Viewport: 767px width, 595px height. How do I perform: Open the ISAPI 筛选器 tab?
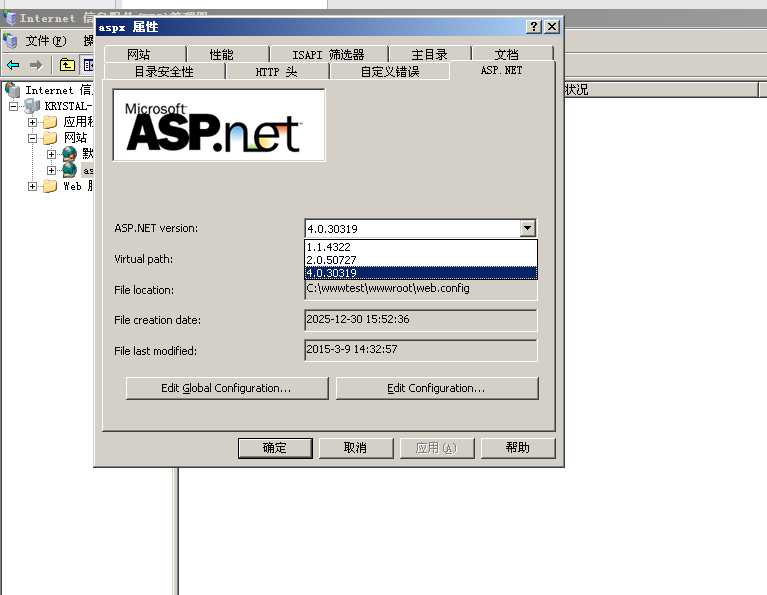(329, 54)
